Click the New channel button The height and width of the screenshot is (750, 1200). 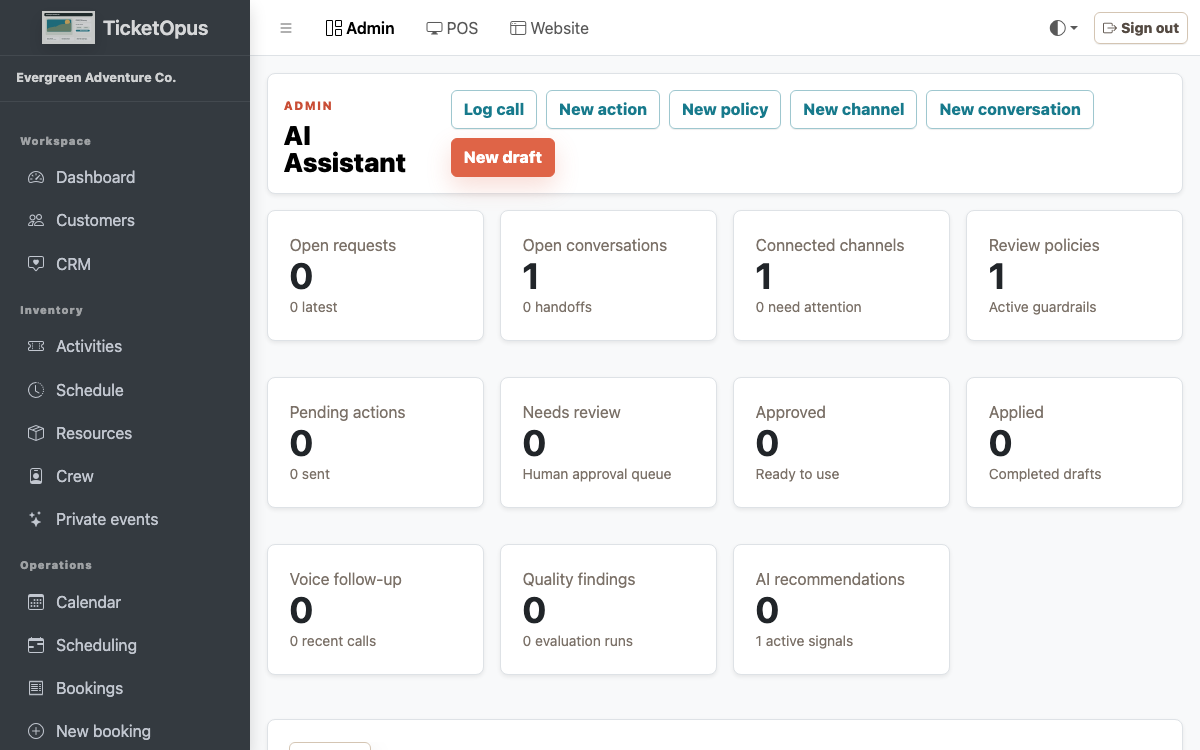[x=854, y=110]
